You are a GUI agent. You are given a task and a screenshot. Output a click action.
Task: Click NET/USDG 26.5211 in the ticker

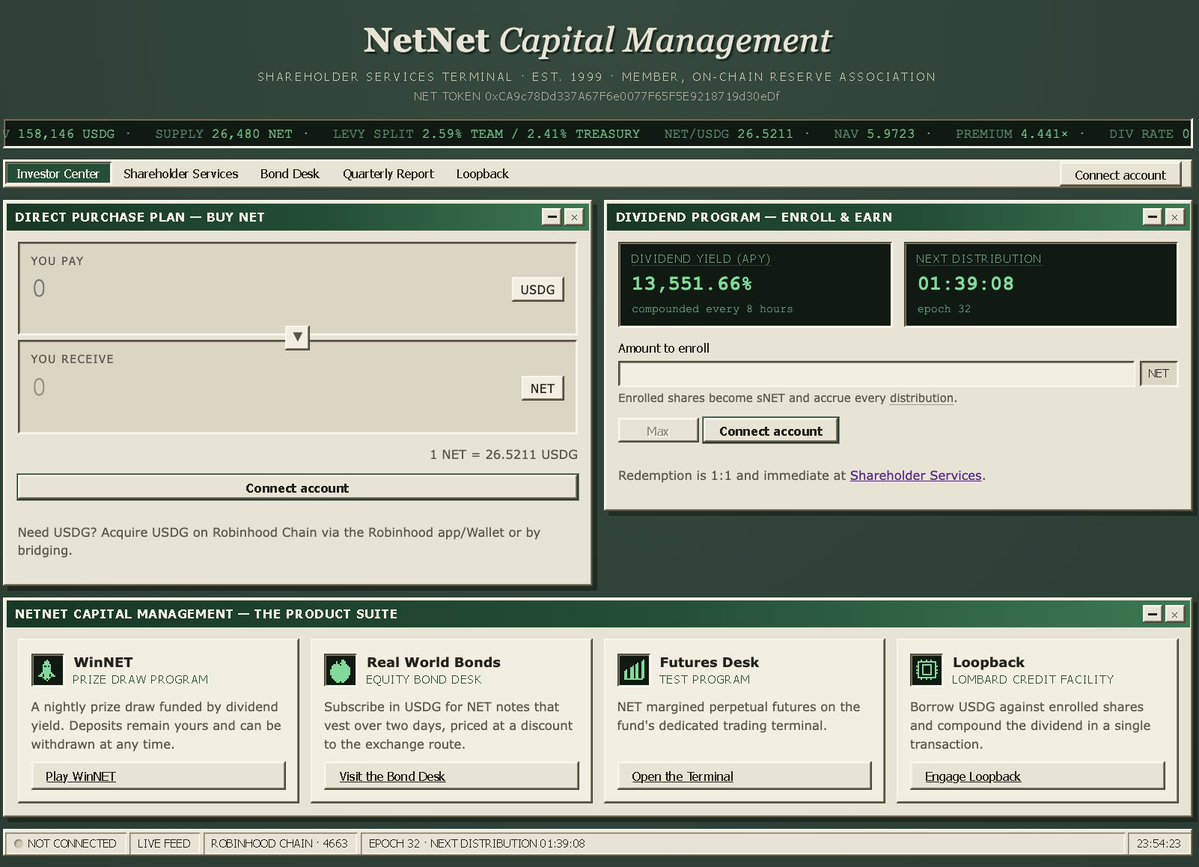(x=729, y=134)
